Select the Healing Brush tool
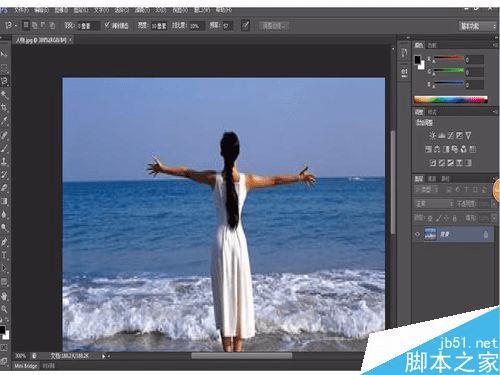 (4, 135)
